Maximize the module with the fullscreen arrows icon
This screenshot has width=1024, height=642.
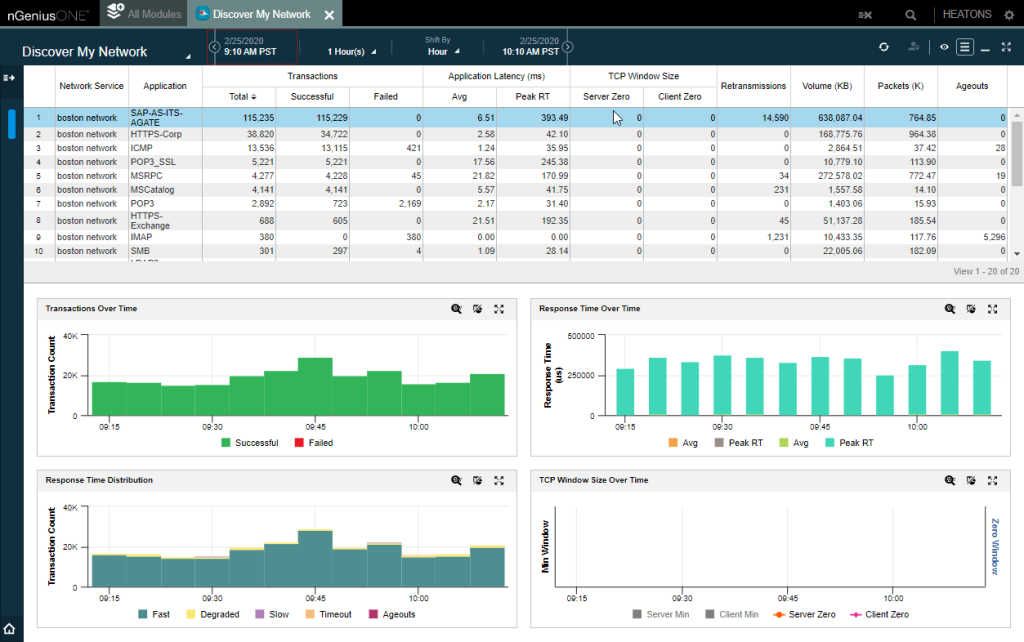coord(1006,47)
